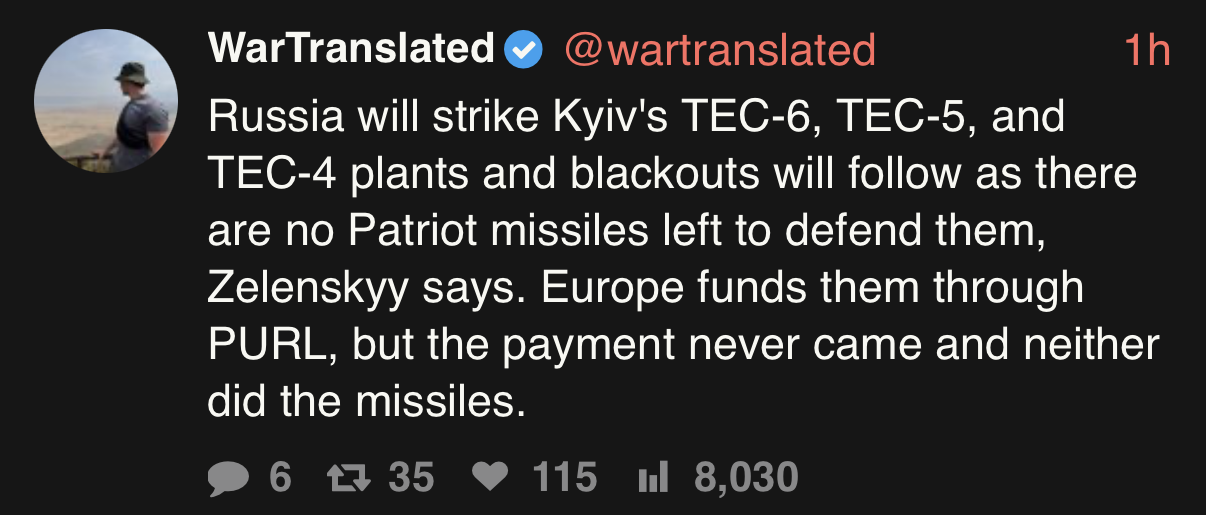The image size is (1206, 515).
Task: Click the 1h timestamp
Action: pos(1146,50)
